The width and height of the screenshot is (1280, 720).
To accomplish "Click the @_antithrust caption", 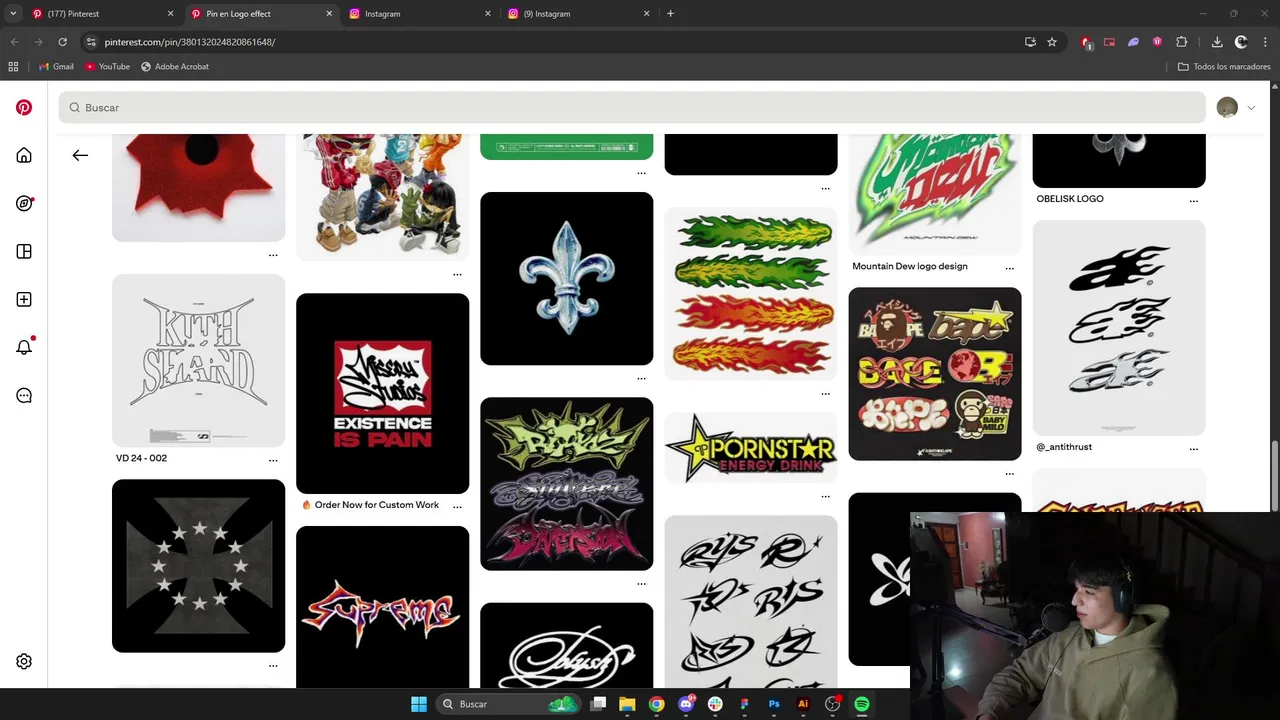I will point(1064,447).
